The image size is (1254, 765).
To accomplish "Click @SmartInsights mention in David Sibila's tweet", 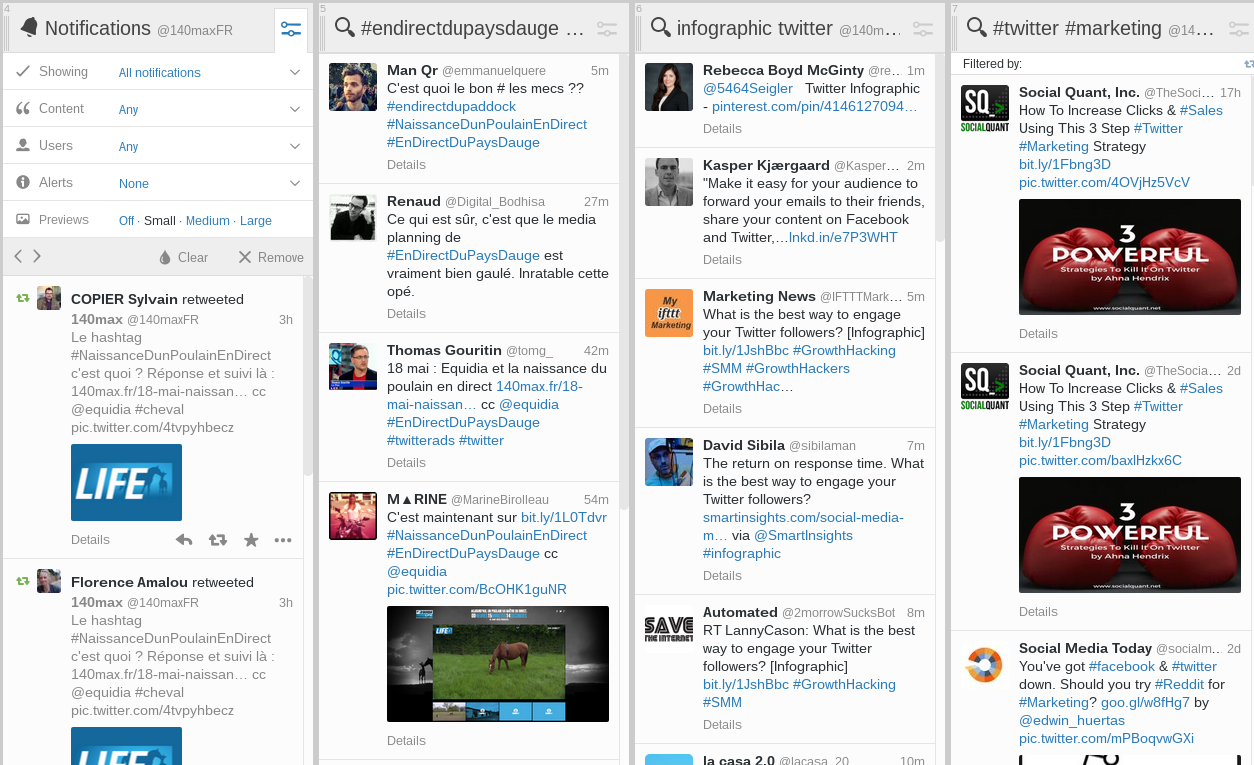I will click(x=803, y=535).
